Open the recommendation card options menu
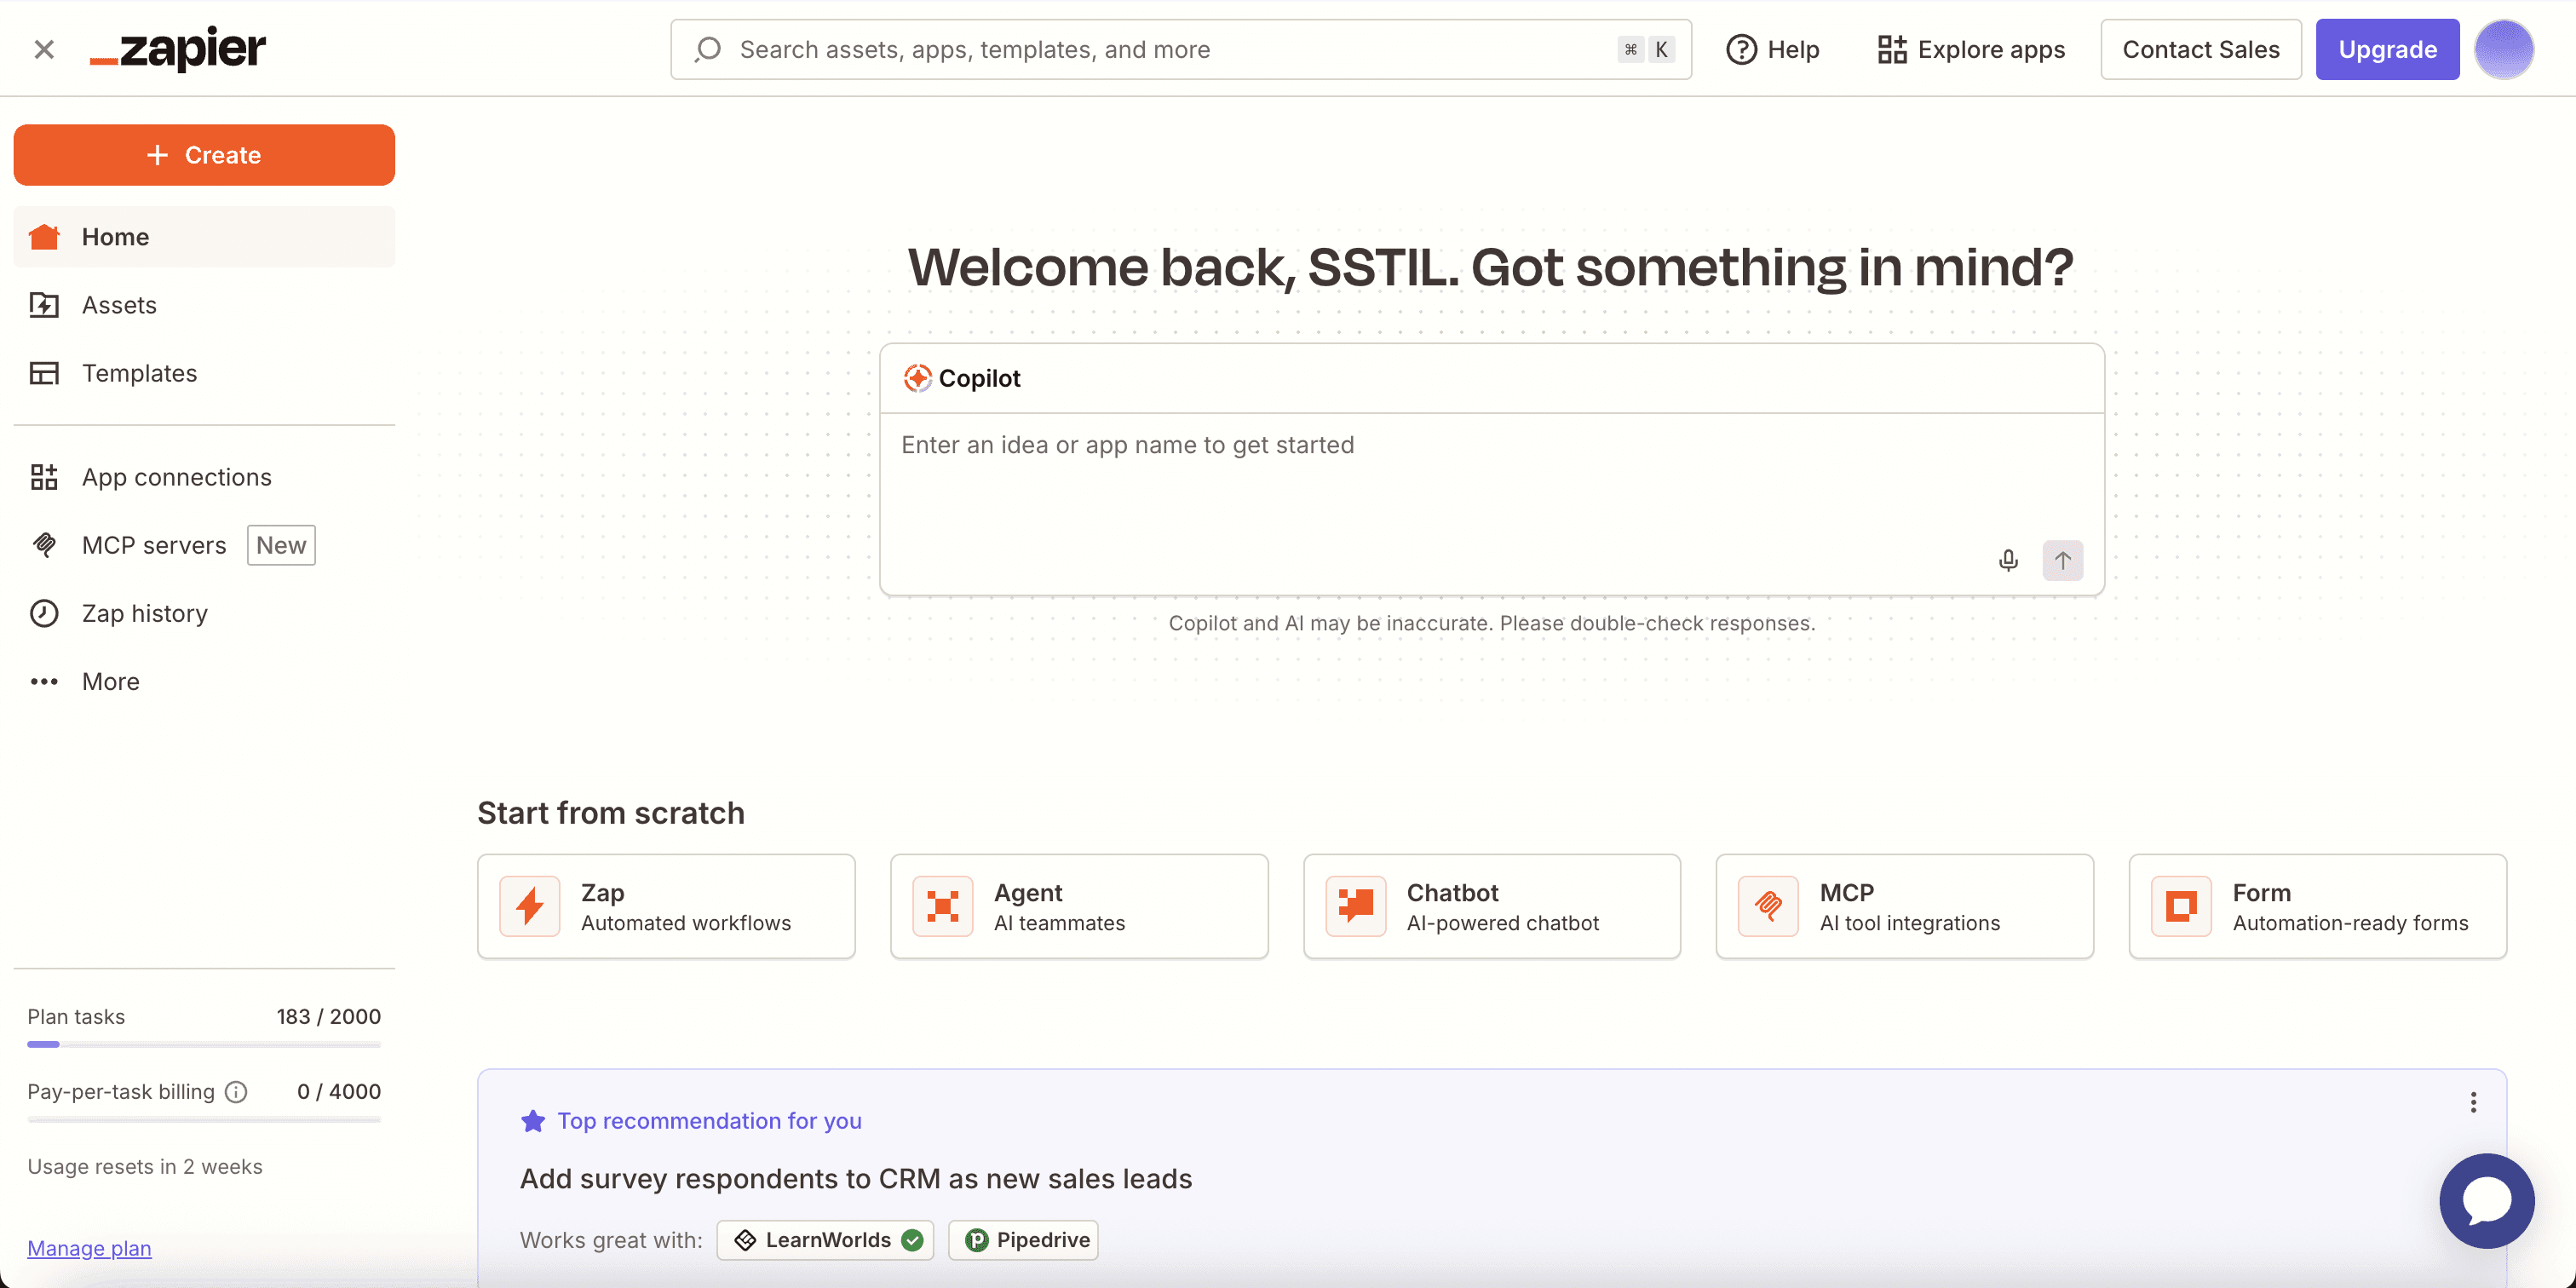 point(2473,1102)
